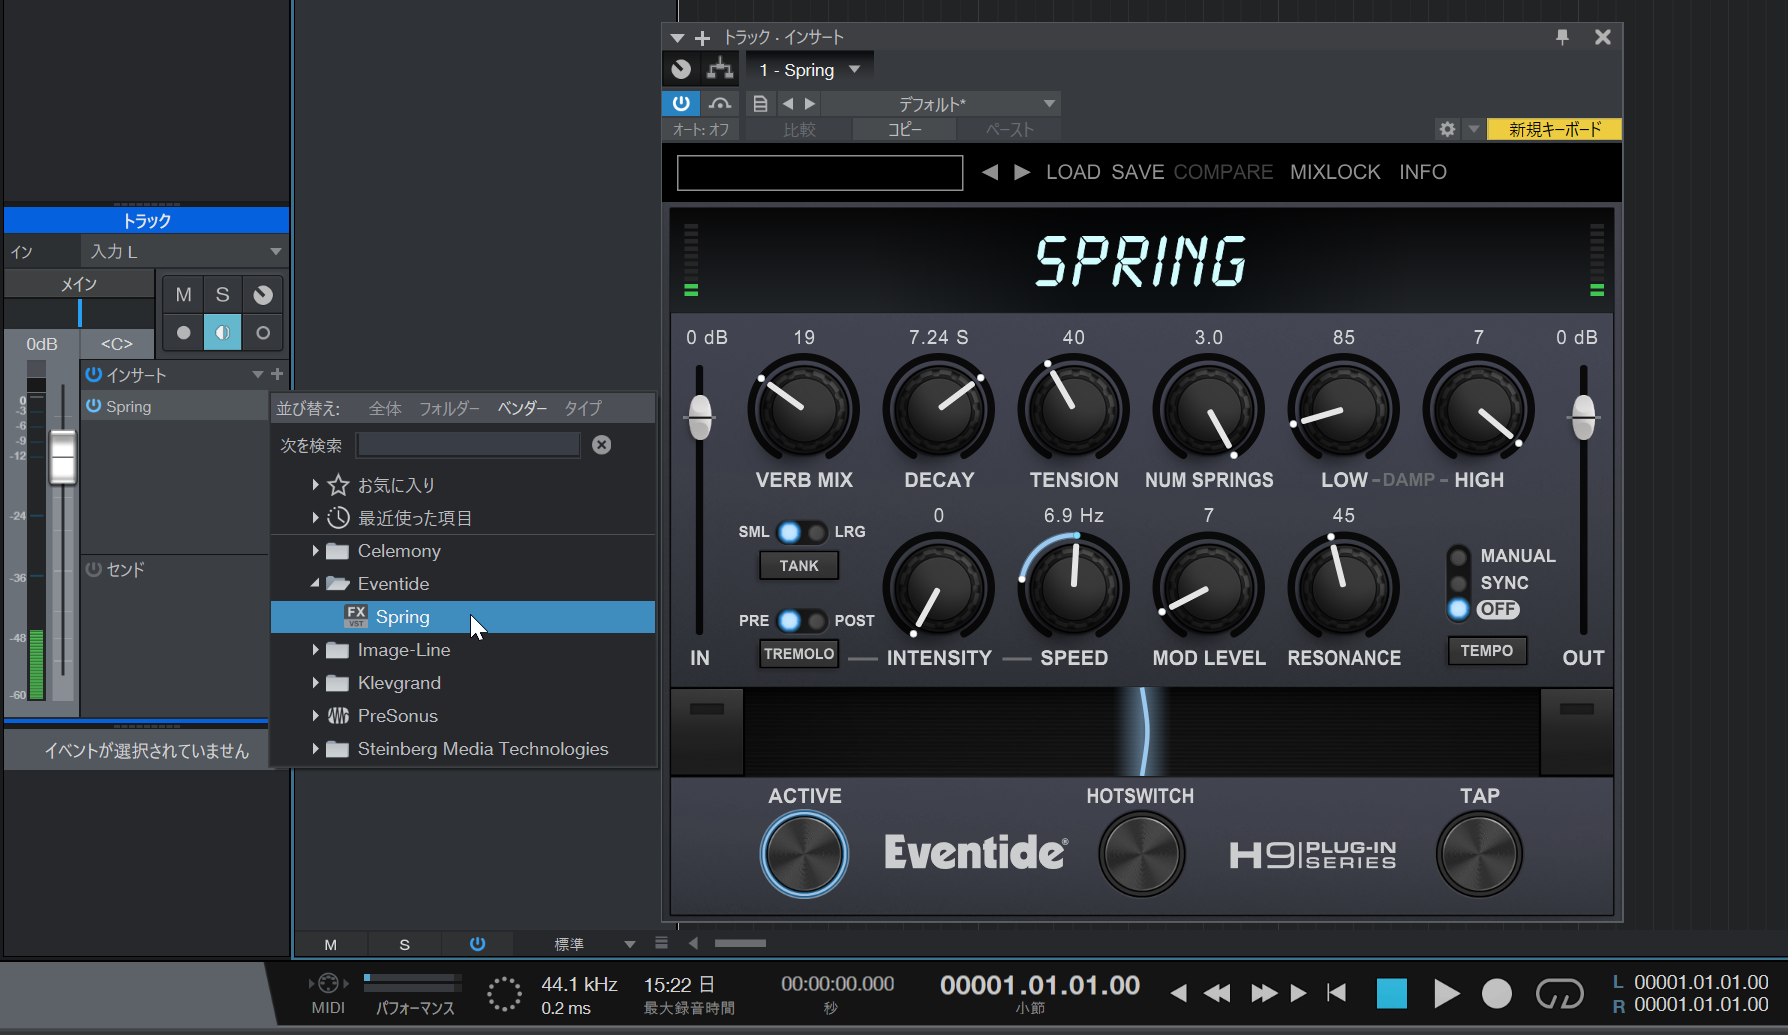Go to next marker transport arrow
The height and width of the screenshot is (1035, 1788).
click(x=1298, y=993)
